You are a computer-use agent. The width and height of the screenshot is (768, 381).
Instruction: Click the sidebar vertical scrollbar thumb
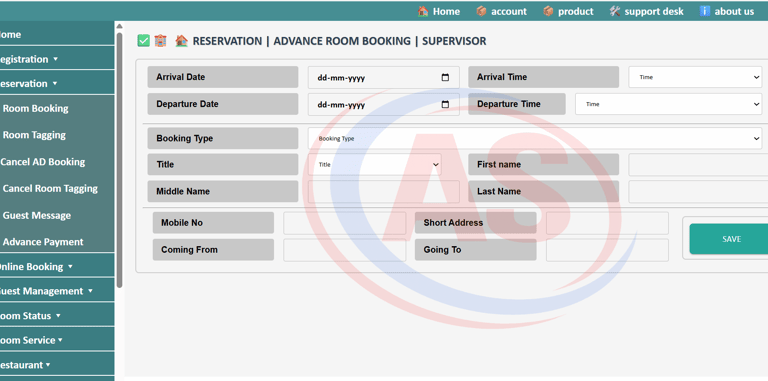[120, 160]
